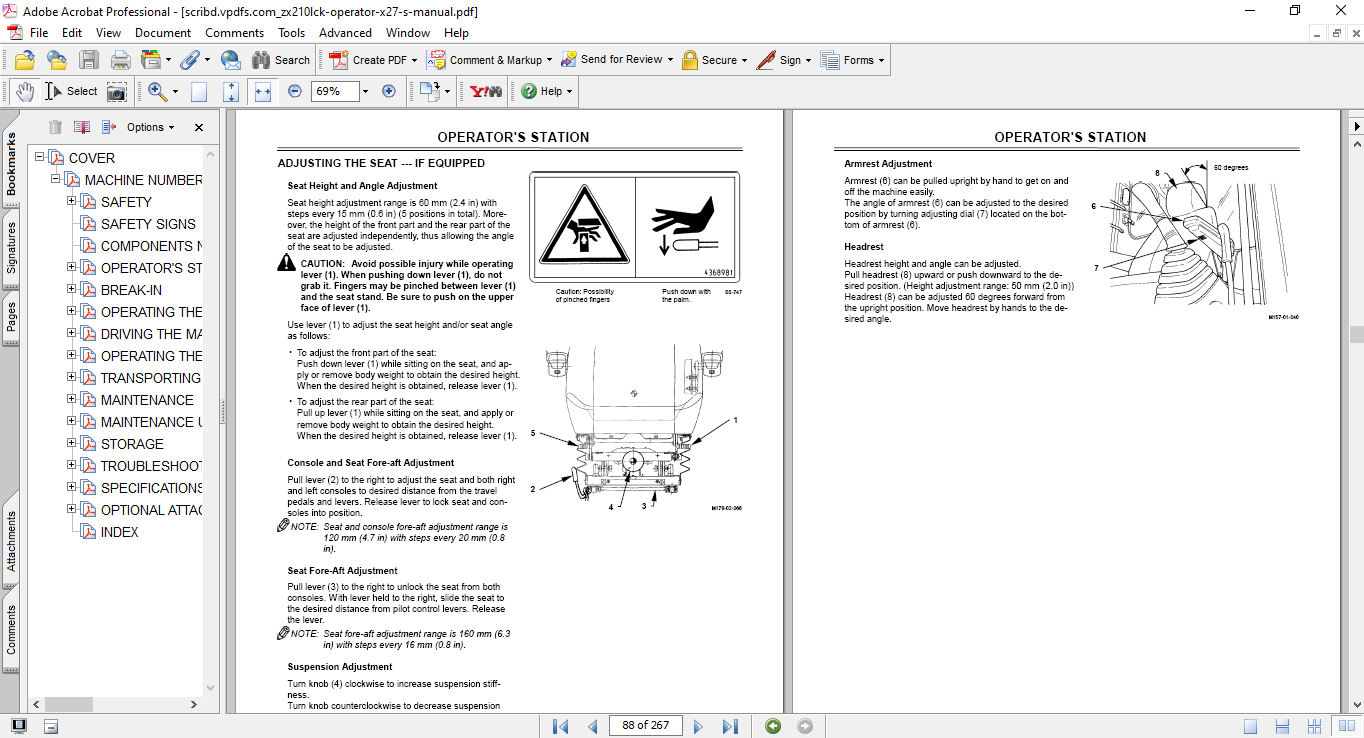The image size is (1364, 738).
Task: Click the page number field showing 88 of 267
Action: (x=645, y=725)
